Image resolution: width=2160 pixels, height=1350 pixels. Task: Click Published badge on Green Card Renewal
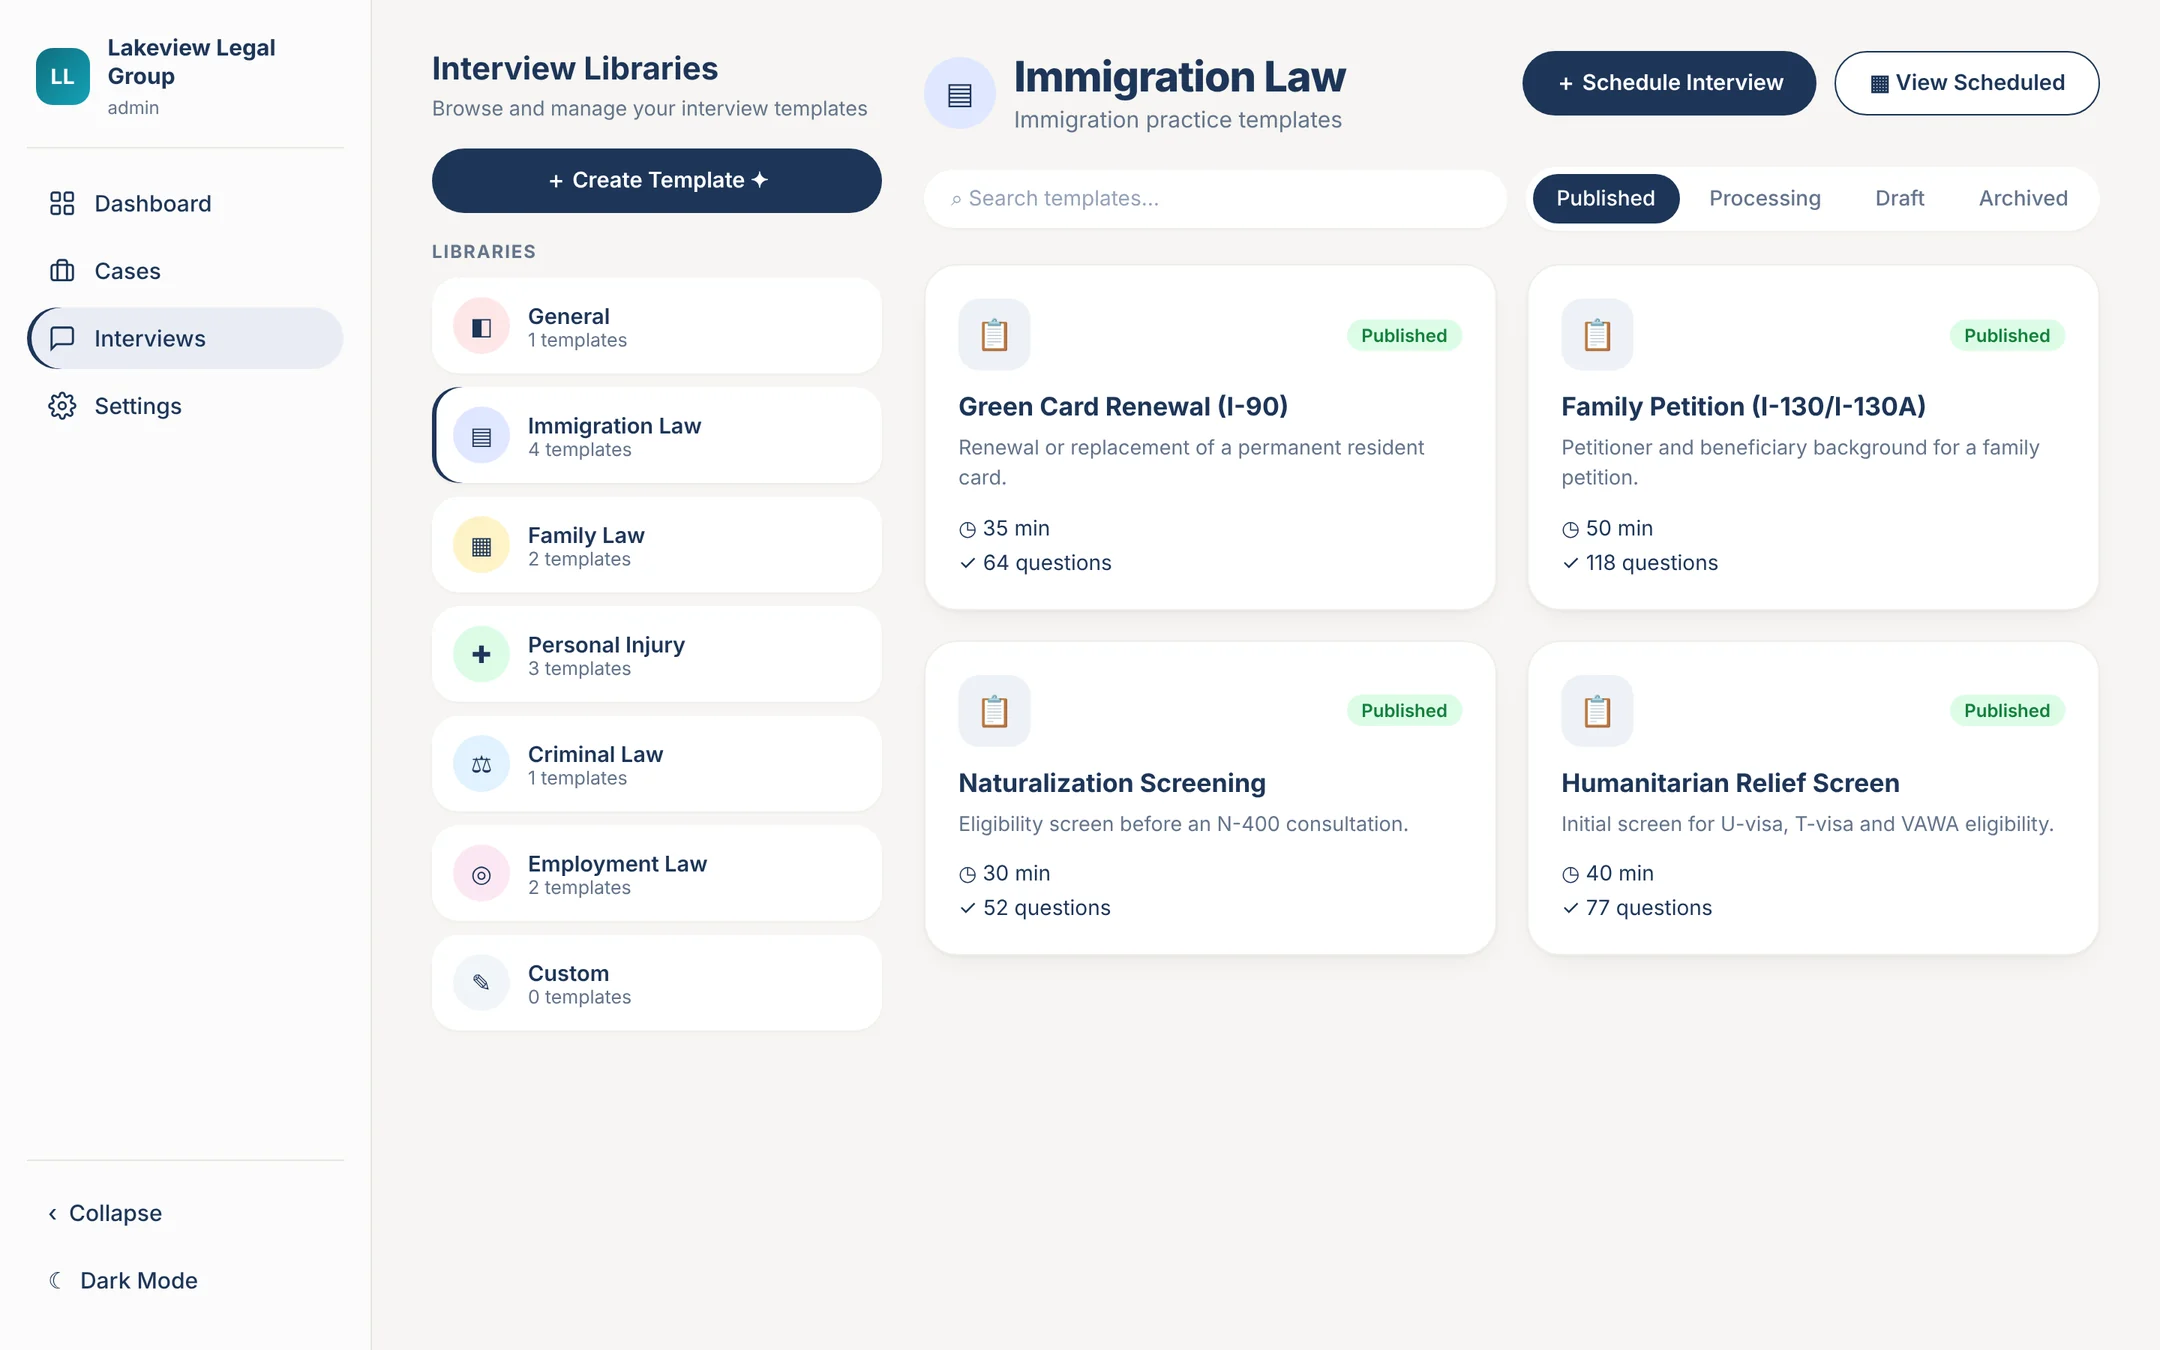1404,335
